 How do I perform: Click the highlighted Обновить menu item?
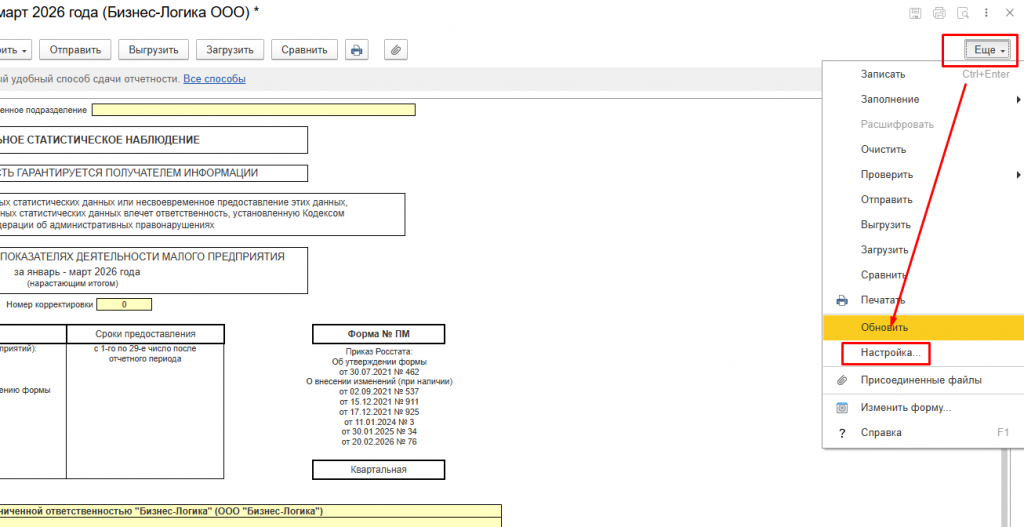click(923, 327)
